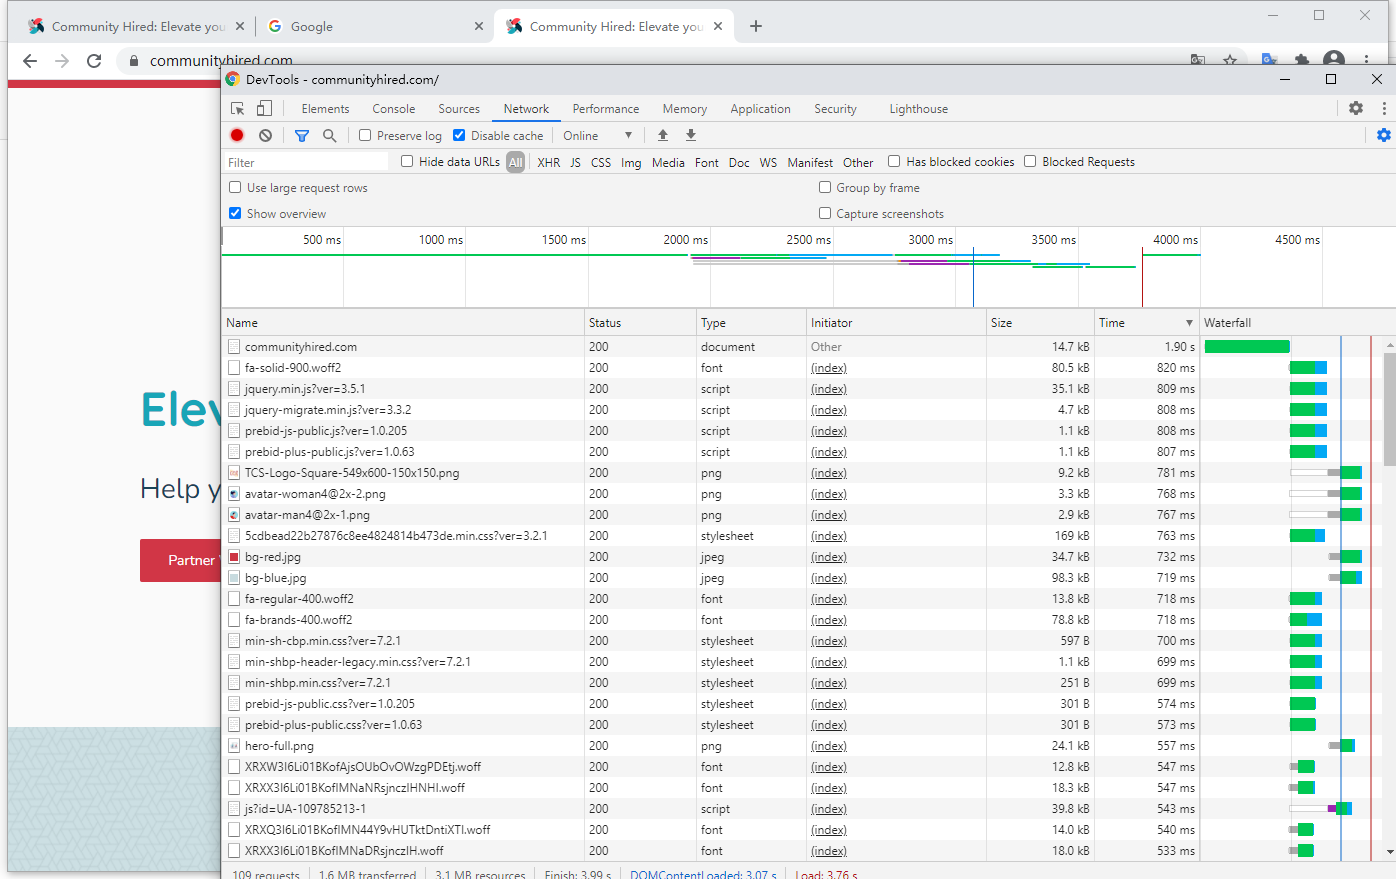Open the DevTools three-dot more menu
This screenshot has height=879, width=1396.
pos(1384,108)
